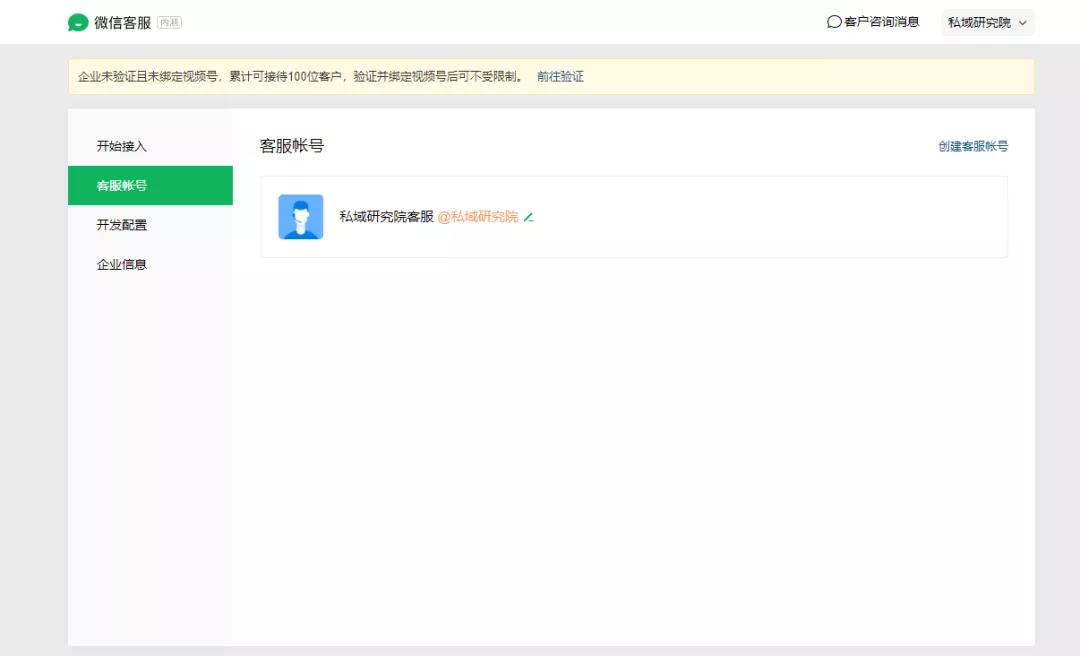
Task: Follow the 前往验证 verification link
Action: [x=560, y=77]
